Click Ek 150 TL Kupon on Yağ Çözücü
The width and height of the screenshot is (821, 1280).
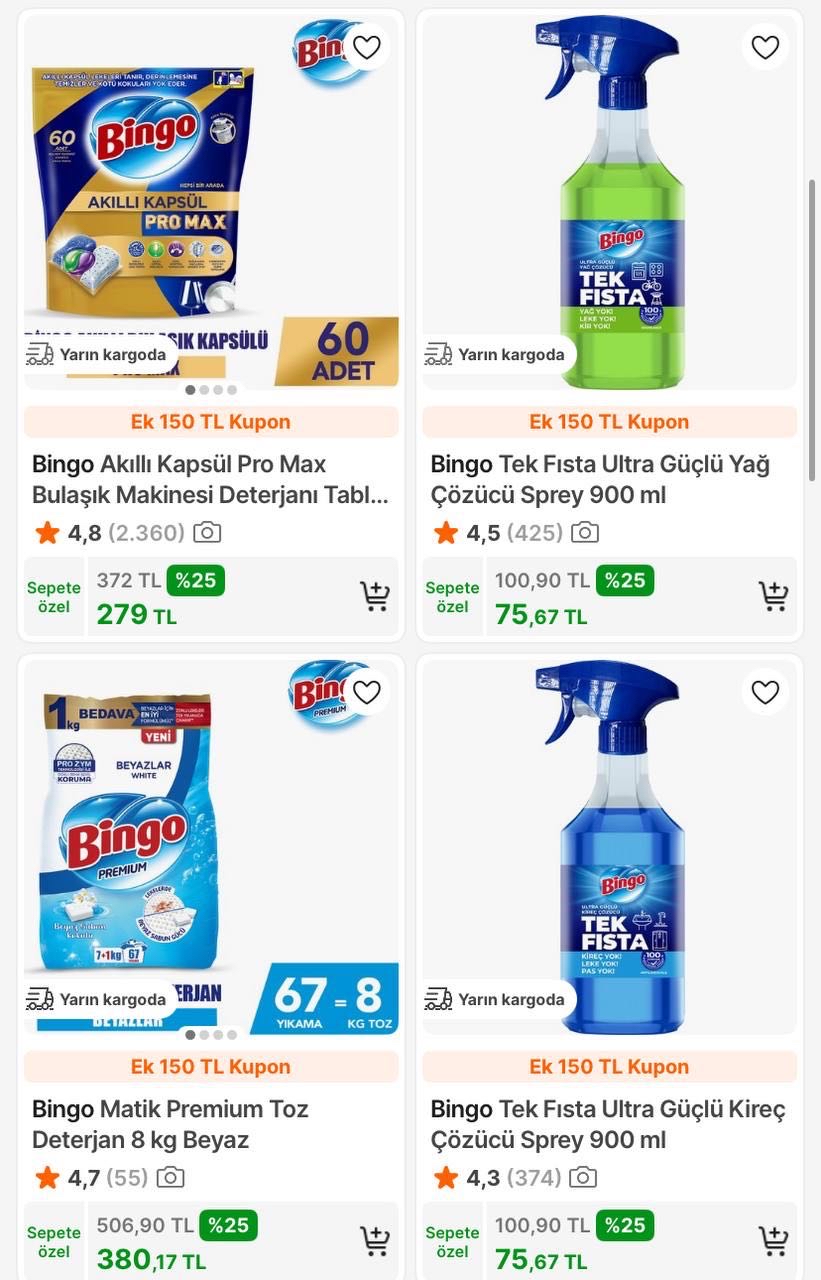tap(609, 422)
